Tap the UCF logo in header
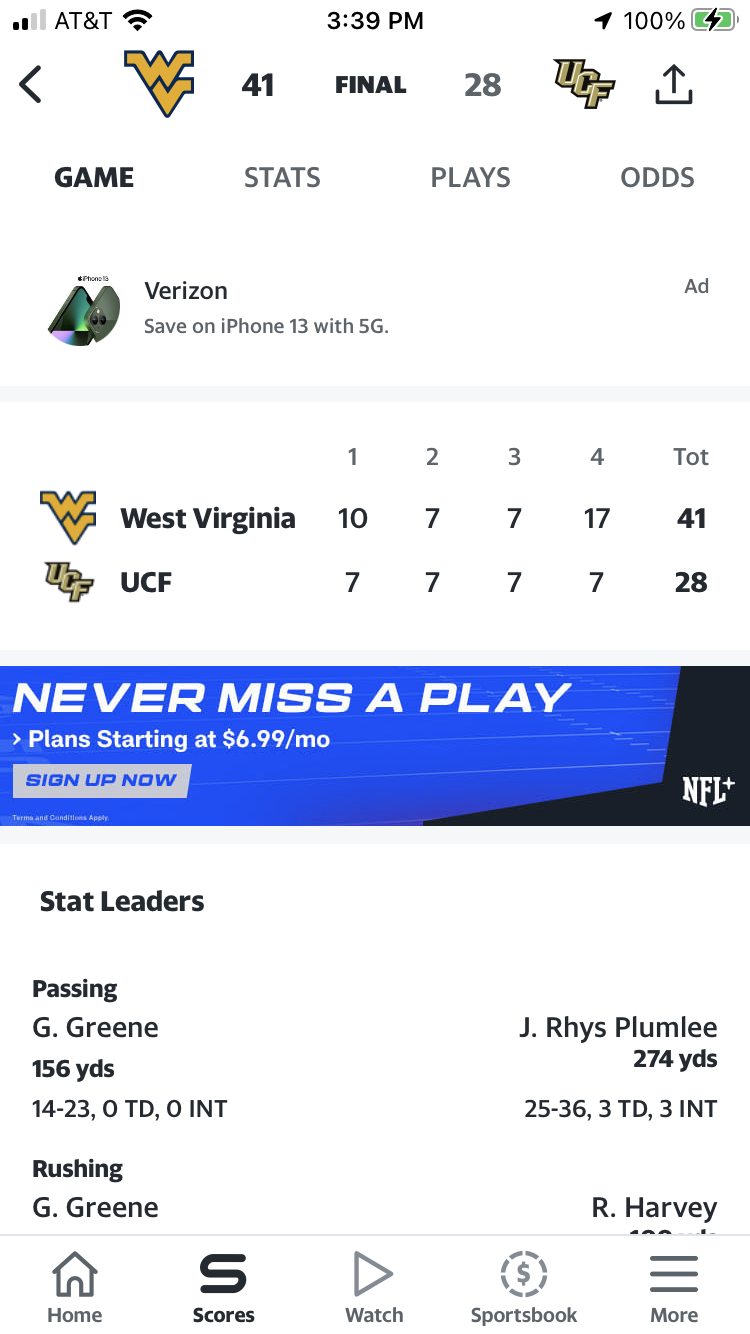The image size is (750, 1334). pyautogui.click(x=584, y=84)
